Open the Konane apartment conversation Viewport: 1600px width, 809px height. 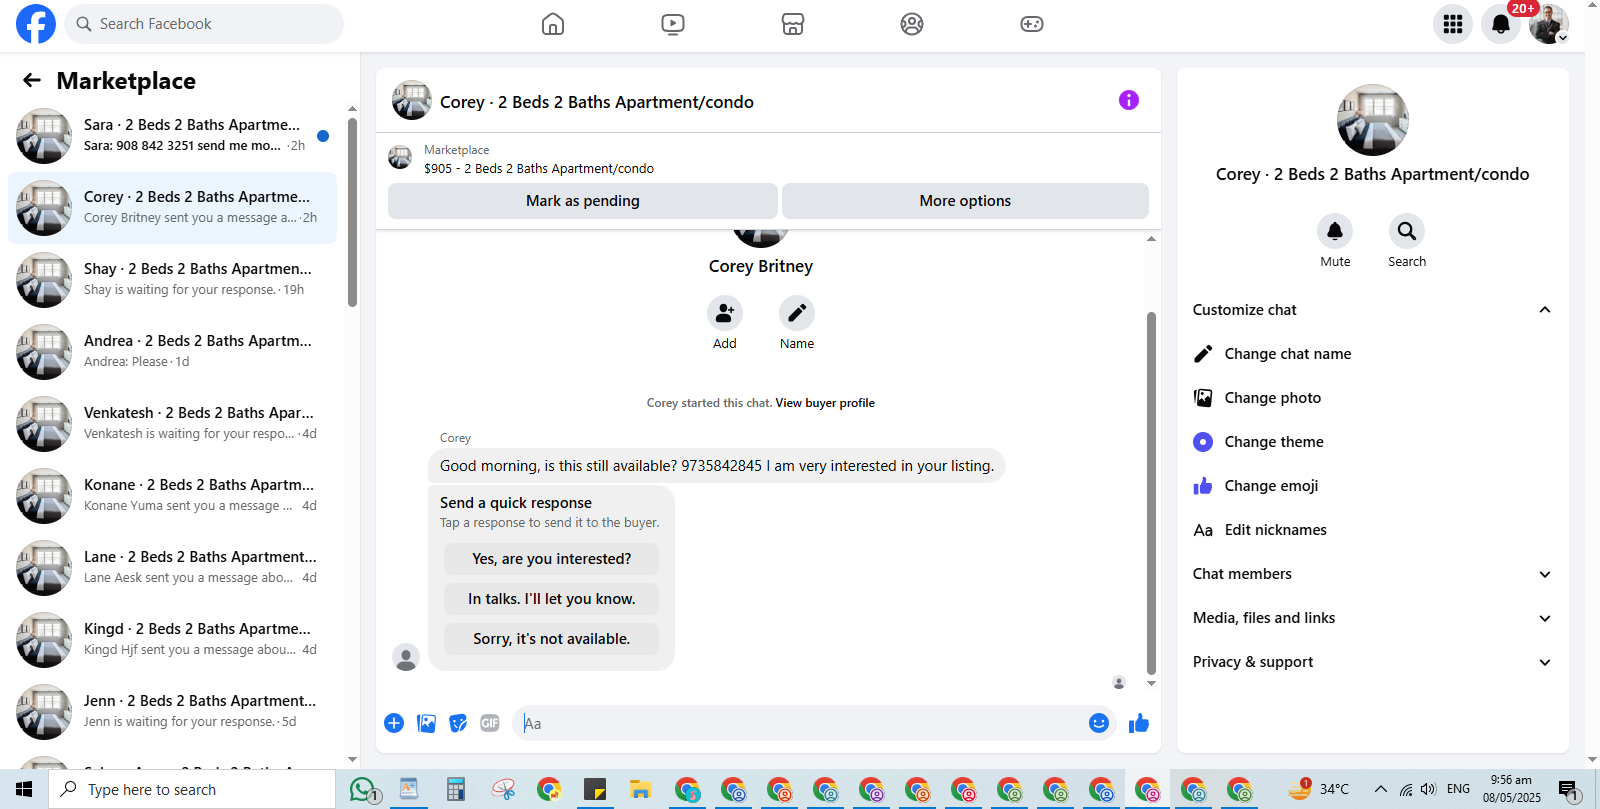pos(172,496)
